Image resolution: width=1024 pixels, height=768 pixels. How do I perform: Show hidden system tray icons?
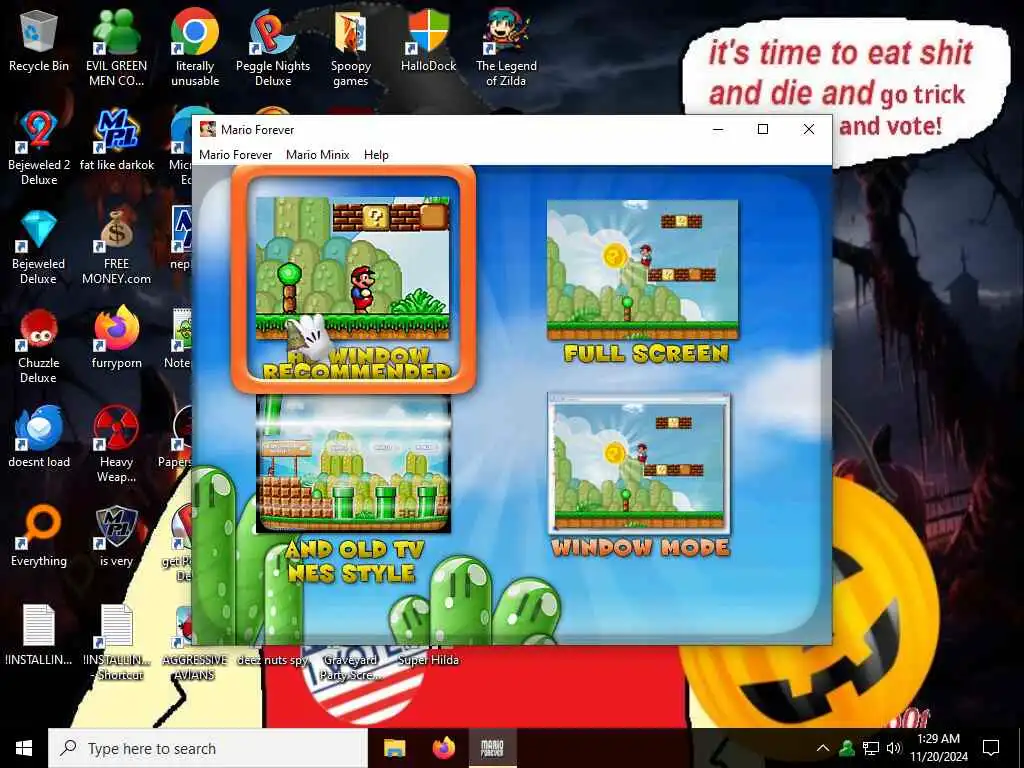point(823,748)
